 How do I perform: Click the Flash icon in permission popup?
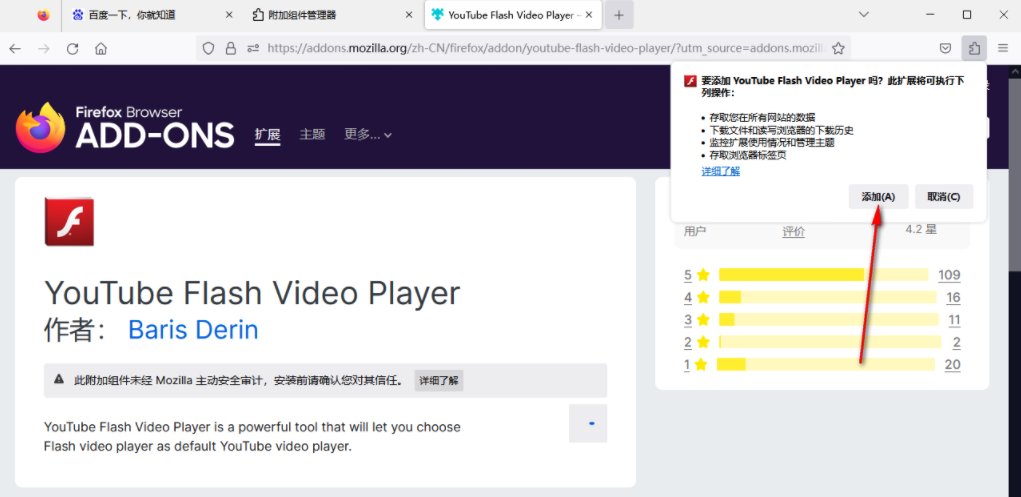coord(691,81)
